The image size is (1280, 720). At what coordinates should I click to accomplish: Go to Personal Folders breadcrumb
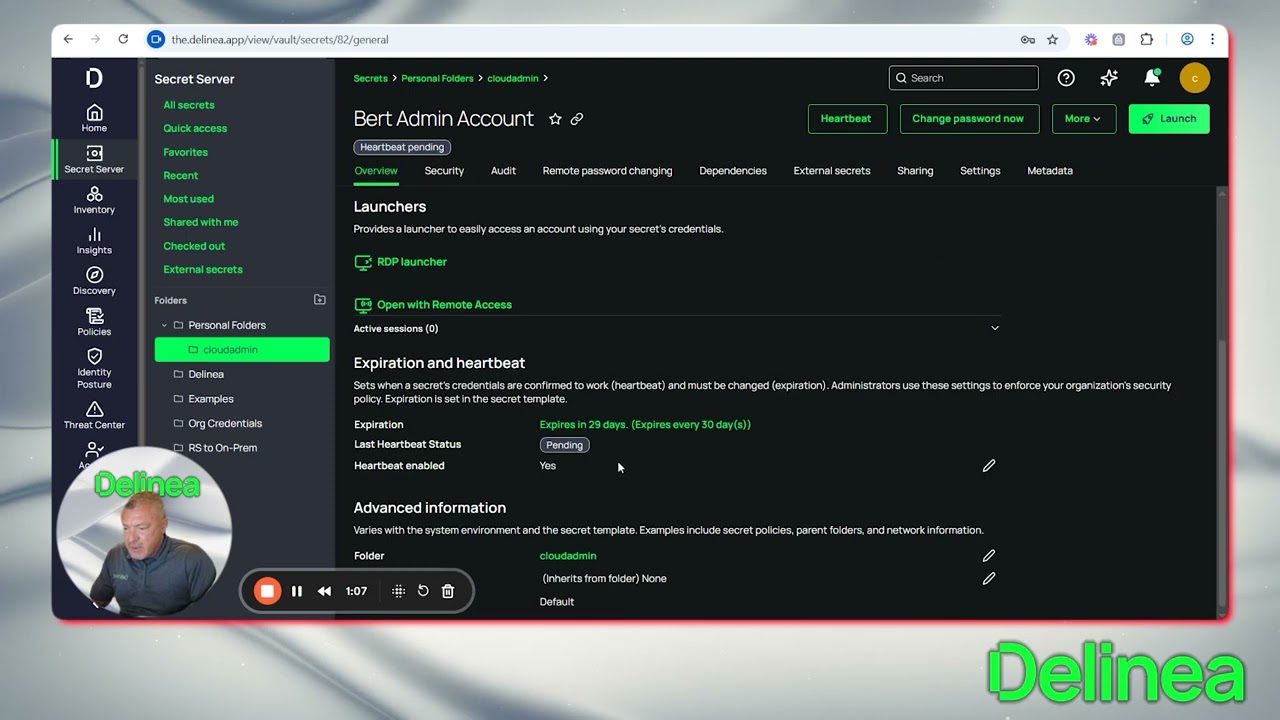tap(437, 78)
